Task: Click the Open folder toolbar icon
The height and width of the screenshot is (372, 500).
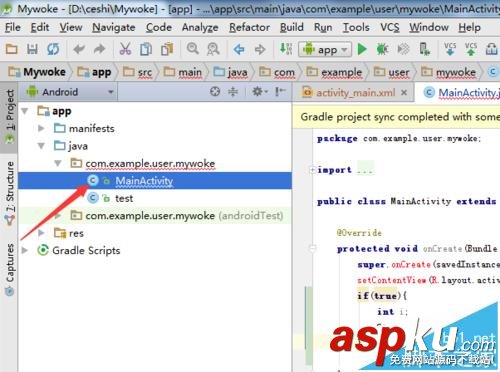Action: (12, 49)
